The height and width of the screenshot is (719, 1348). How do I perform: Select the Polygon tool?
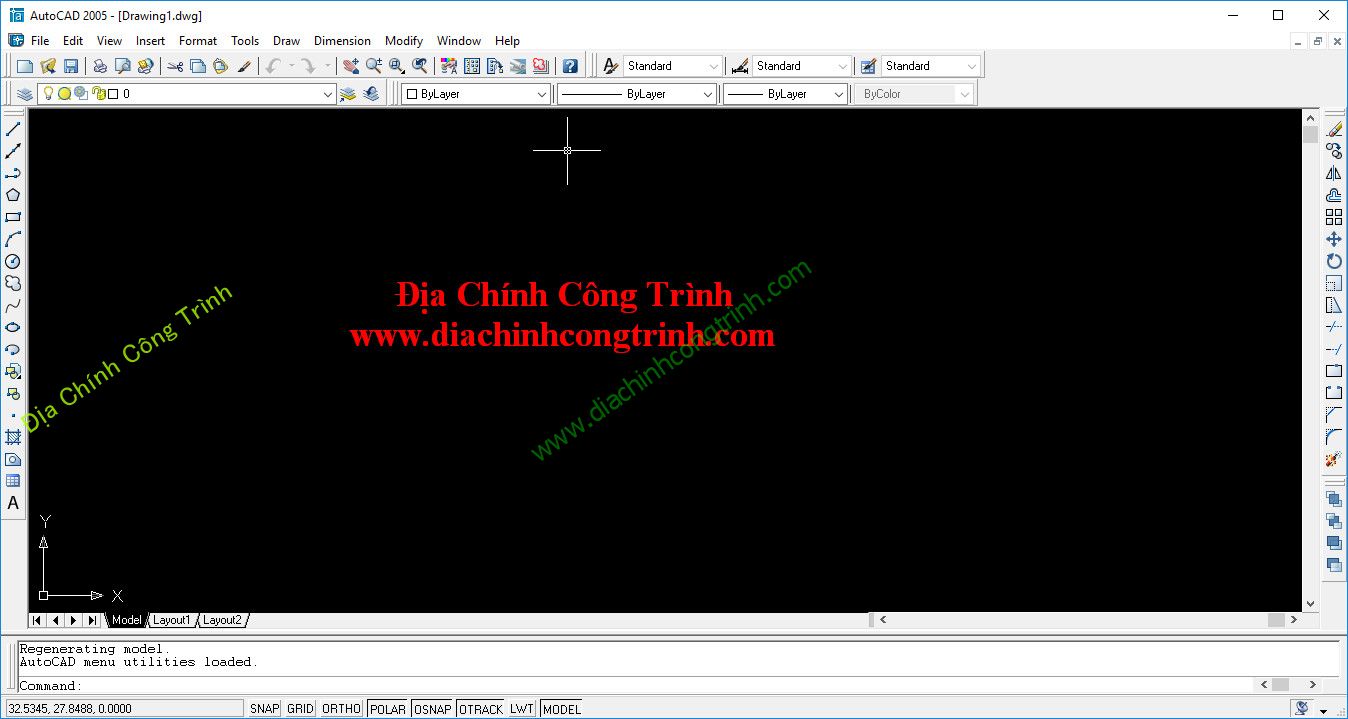(13, 195)
